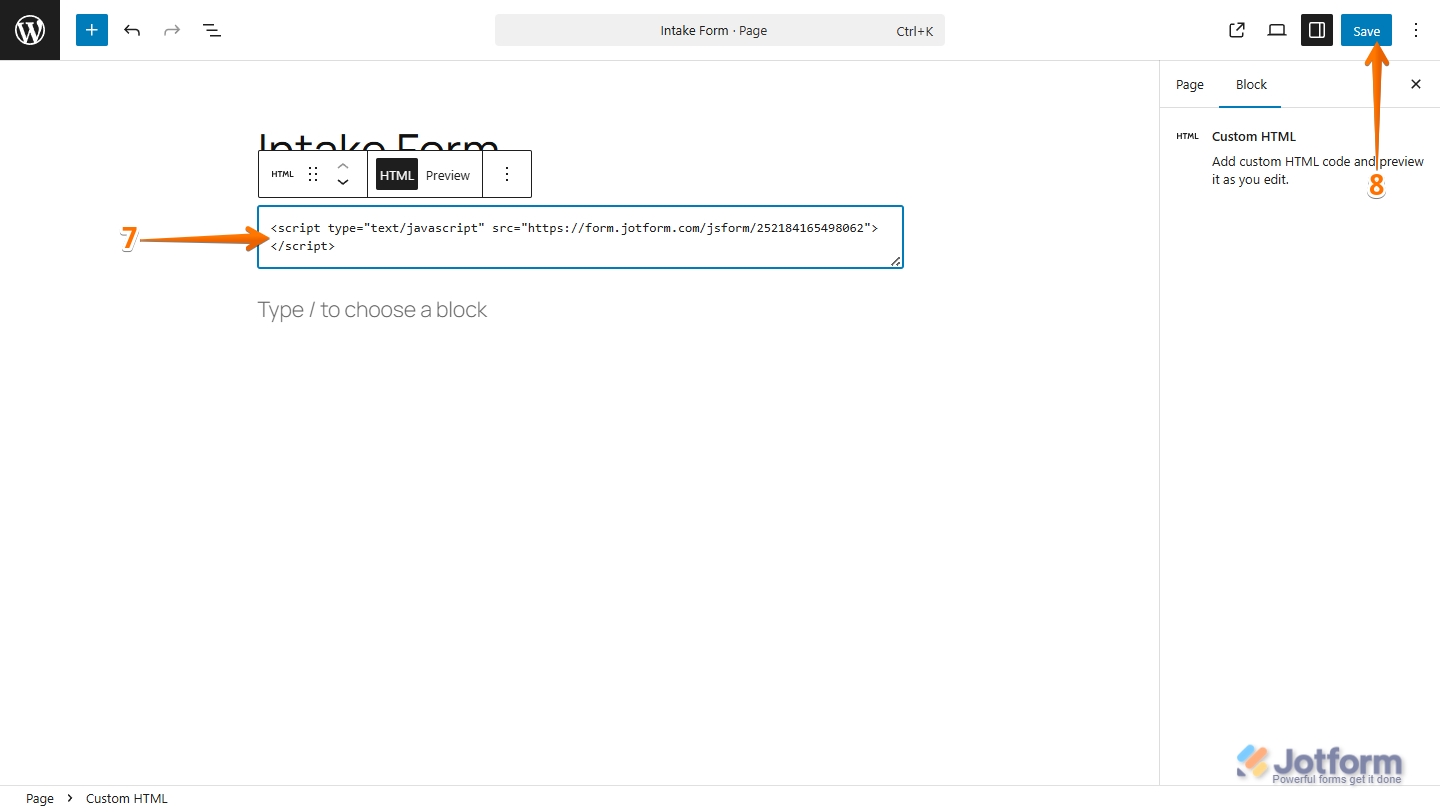Open the block inserter plus button
Viewport: 1440px width, 810px height.
tap(92, 30)
